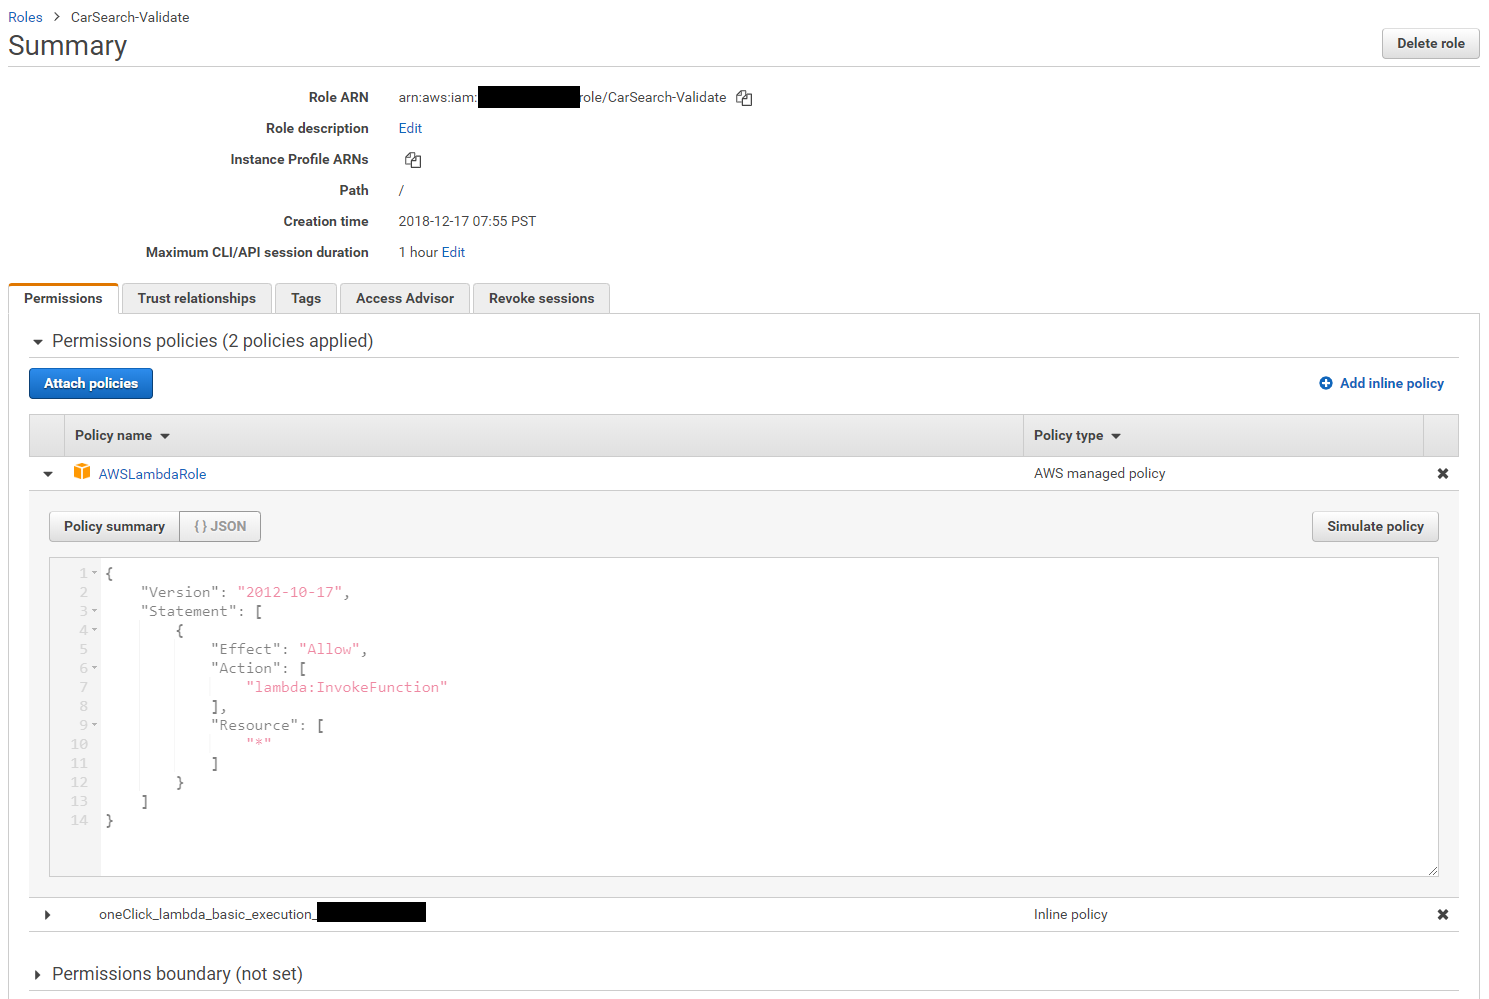1489x999 pixels.
Task: Click the "*" resource value on line 10
Action: coord(259,744)
